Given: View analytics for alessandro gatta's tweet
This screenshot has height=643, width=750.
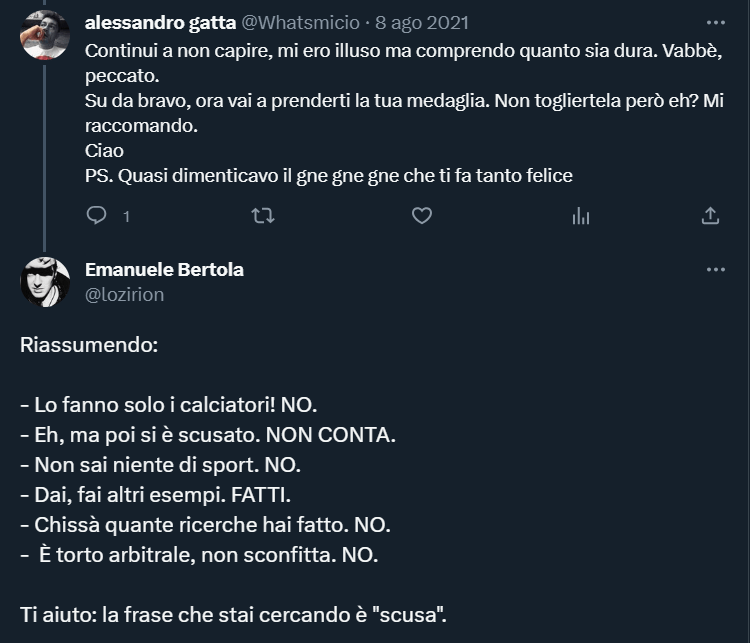Looking at the screenshot, I should (581, 215).
